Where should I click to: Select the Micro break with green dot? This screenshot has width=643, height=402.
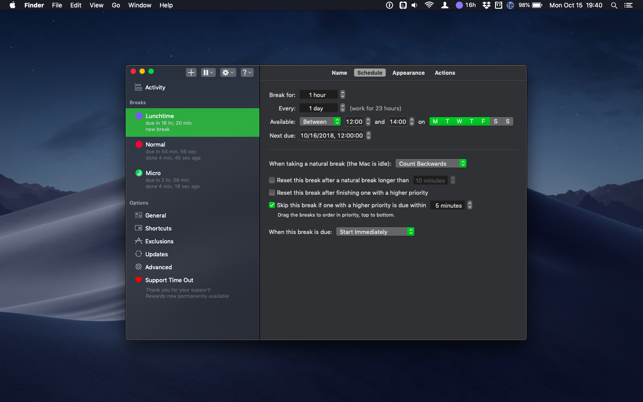[x=193, y=179]
